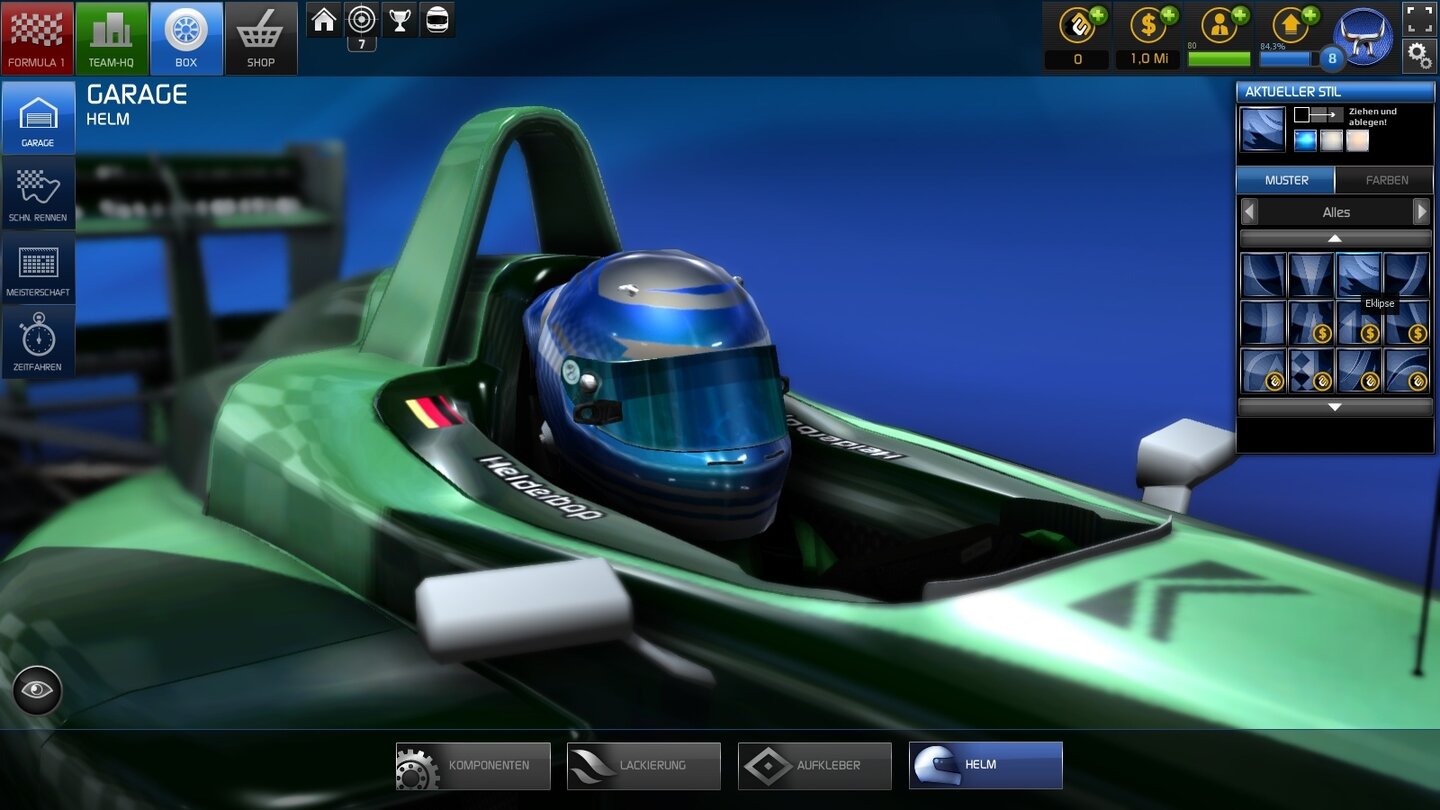Select fourth pattern in top row
The height and width of the screenshot is (810, 1440).
tap(1407, 275)
